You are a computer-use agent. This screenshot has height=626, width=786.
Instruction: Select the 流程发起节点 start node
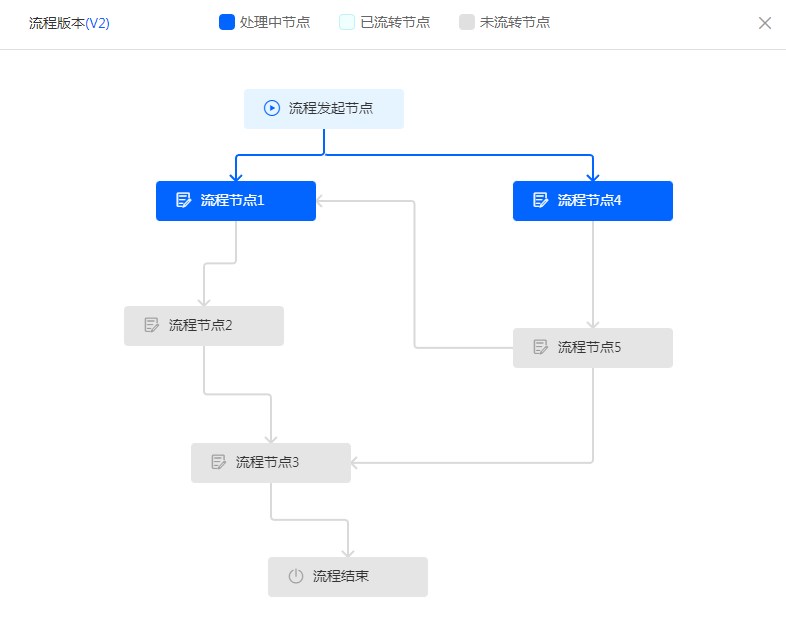[331, 108]
